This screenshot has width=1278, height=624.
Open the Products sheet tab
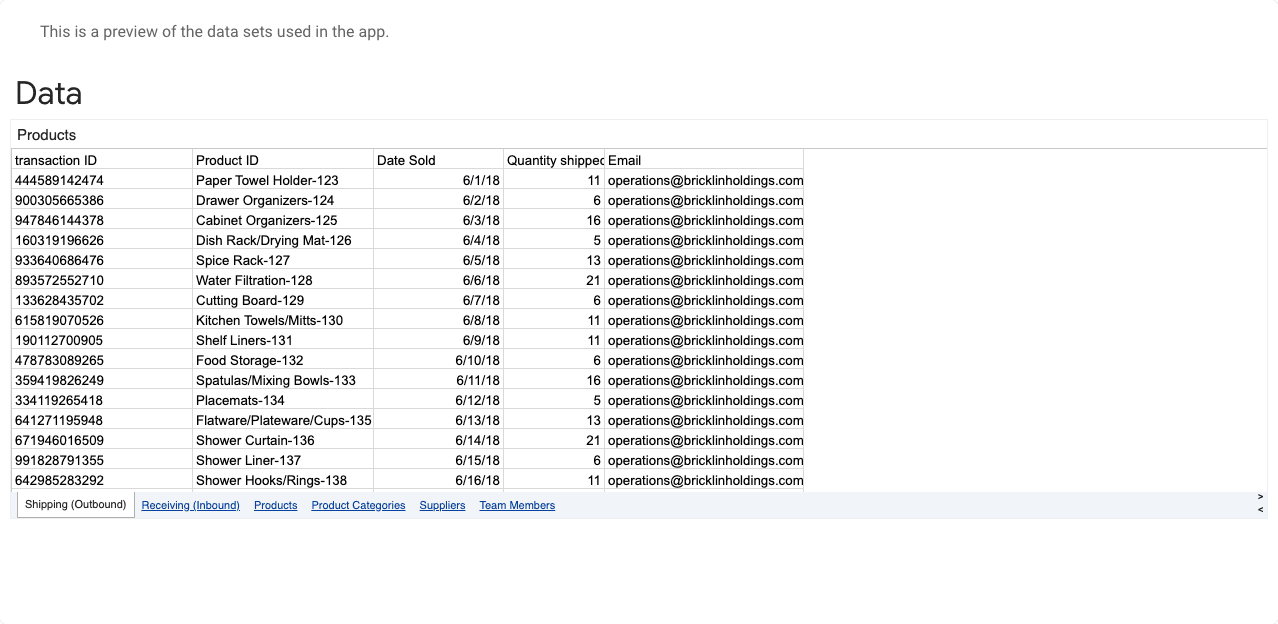coord(275,506)
